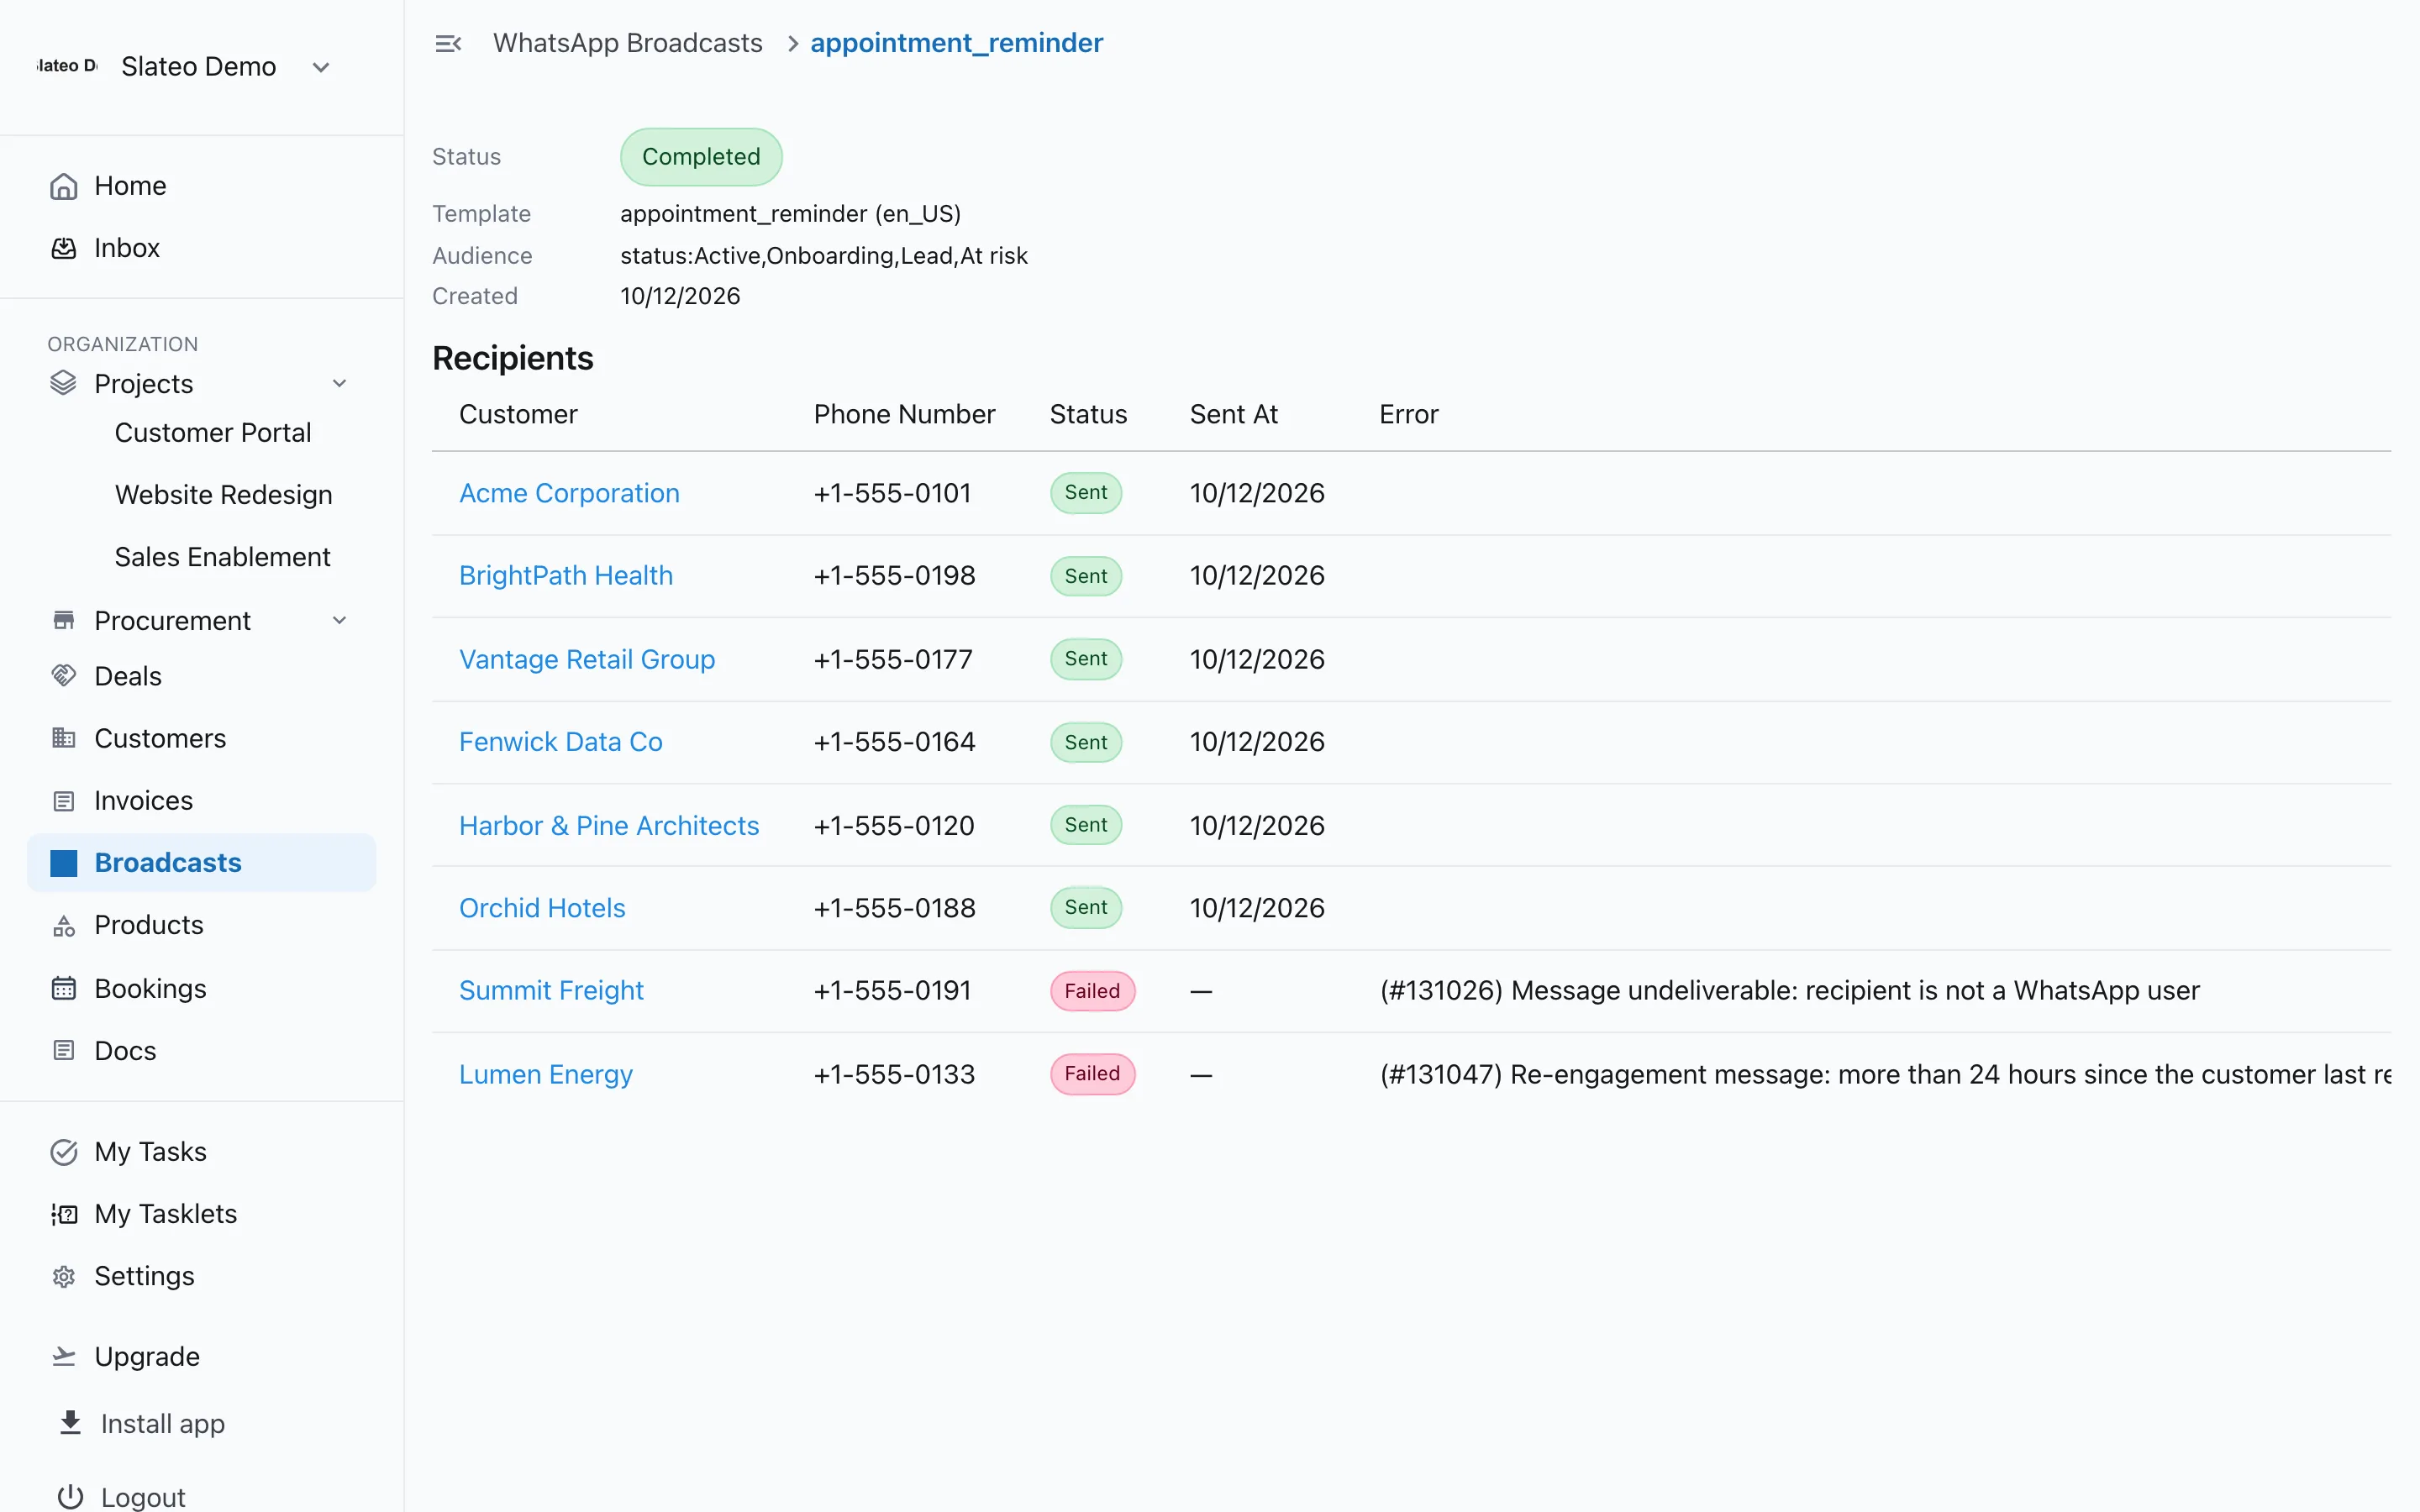Go to WhatsApp Broadcasts breadcrumb
This screenshot has width=2420, height=1512.
[628, 43]
